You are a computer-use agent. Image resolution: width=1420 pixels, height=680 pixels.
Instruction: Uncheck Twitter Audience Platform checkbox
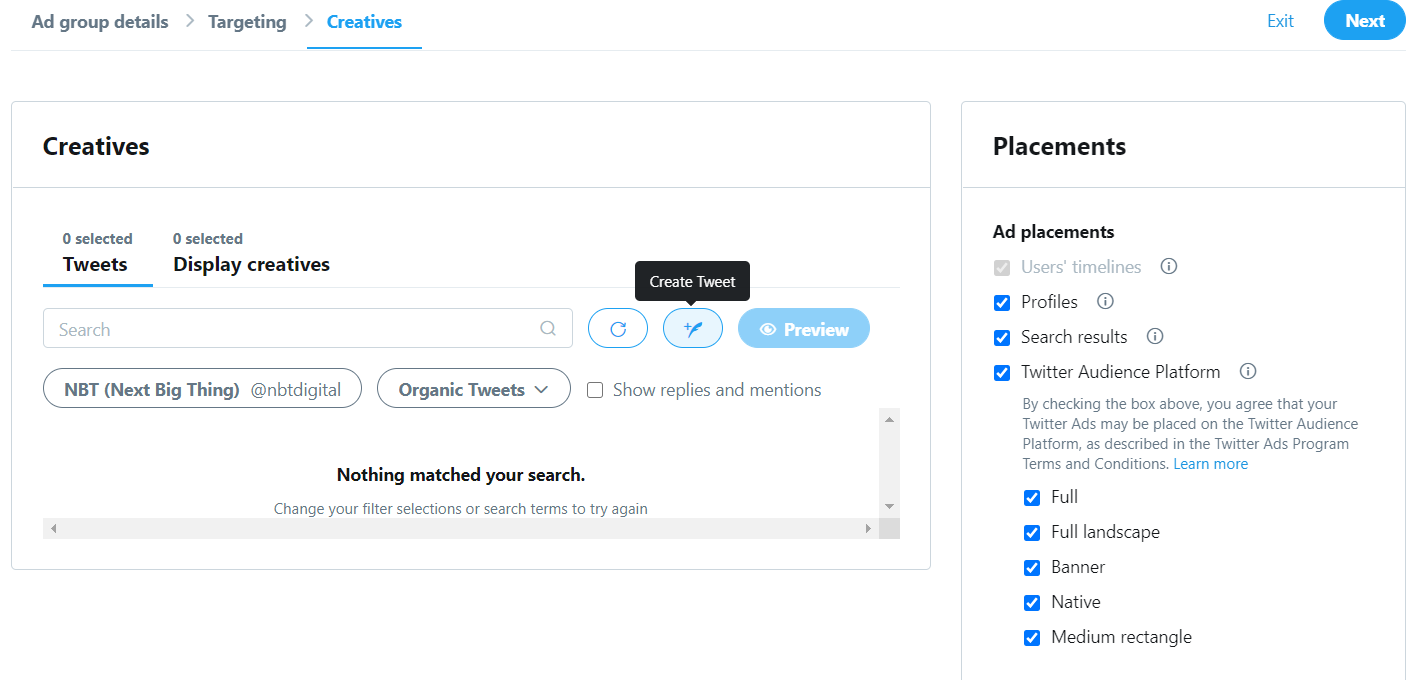click(1002, 373)
